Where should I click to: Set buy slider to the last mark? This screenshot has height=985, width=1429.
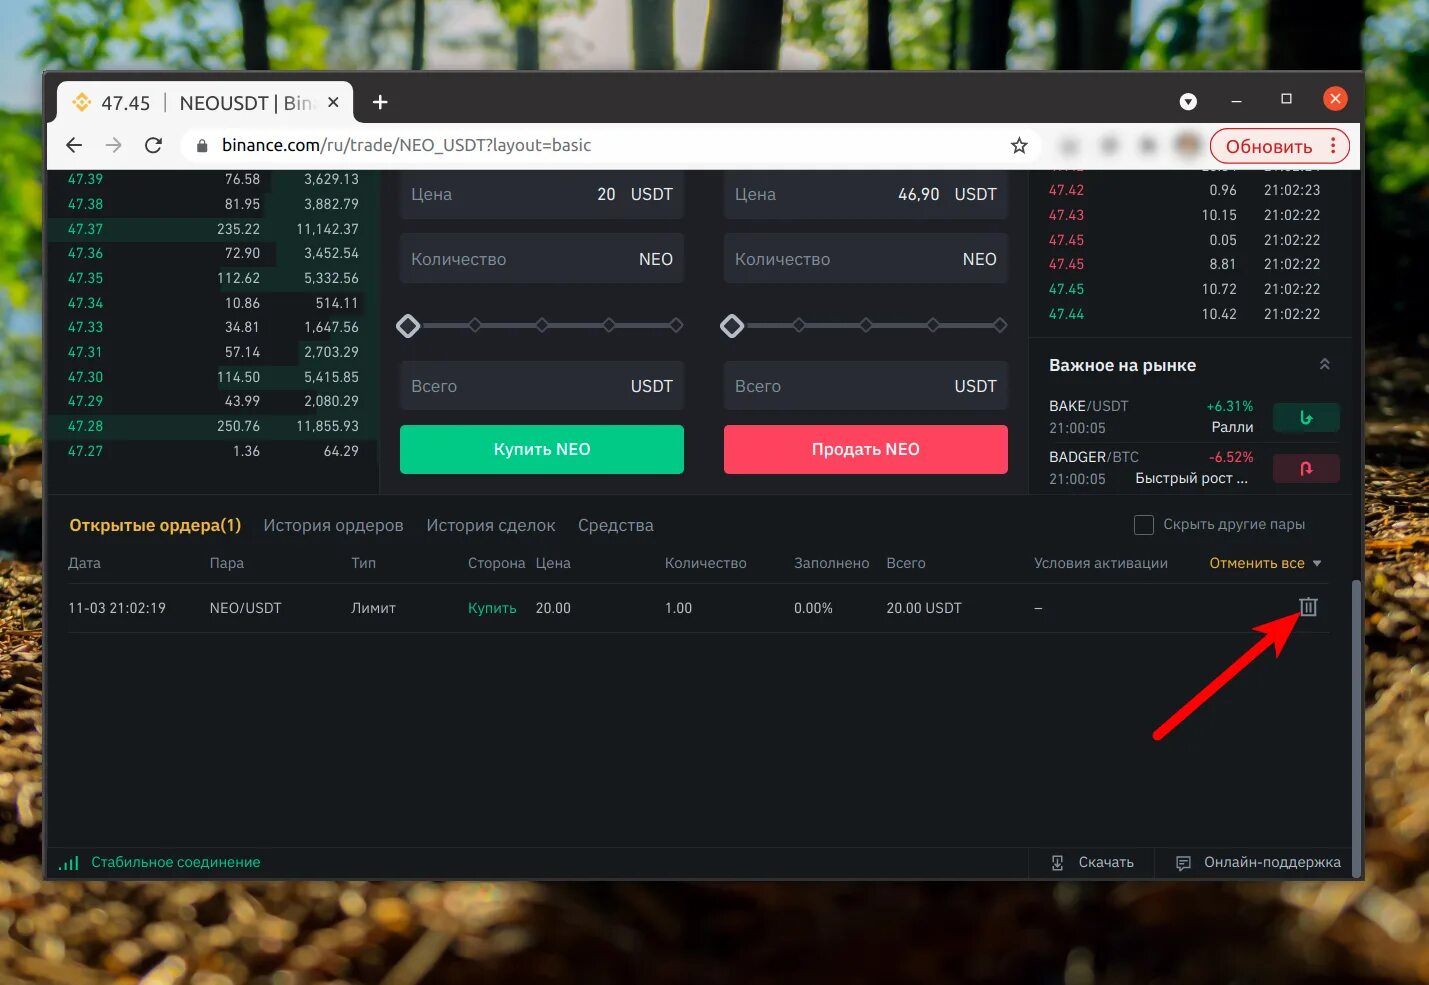pyautogui.click(x=676, y=325)
